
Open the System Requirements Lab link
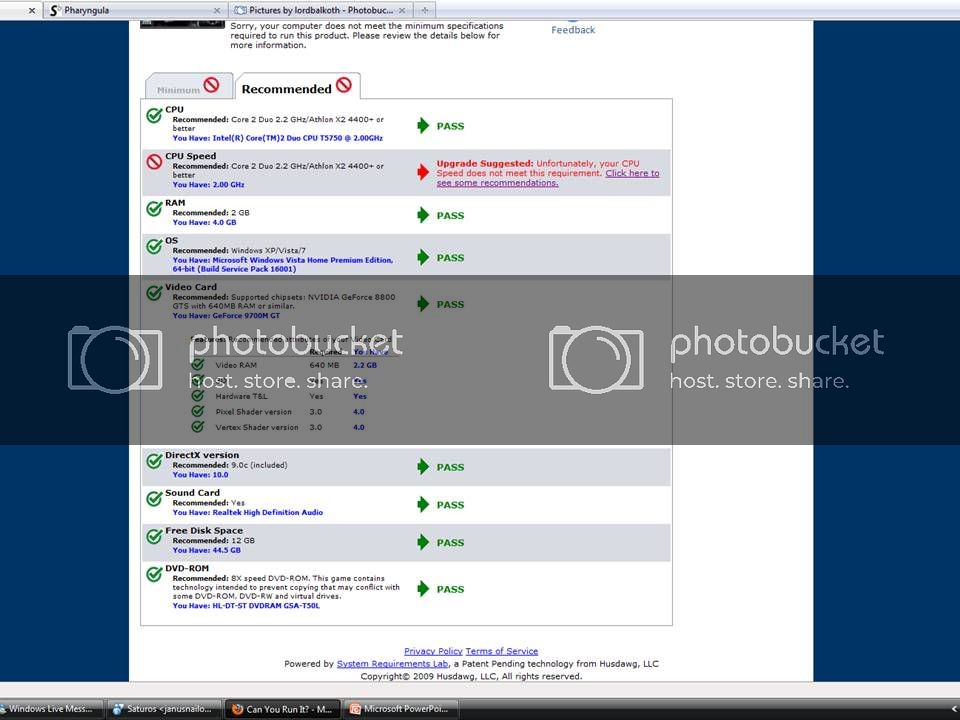pyautogui.click(x=392, y=664)
